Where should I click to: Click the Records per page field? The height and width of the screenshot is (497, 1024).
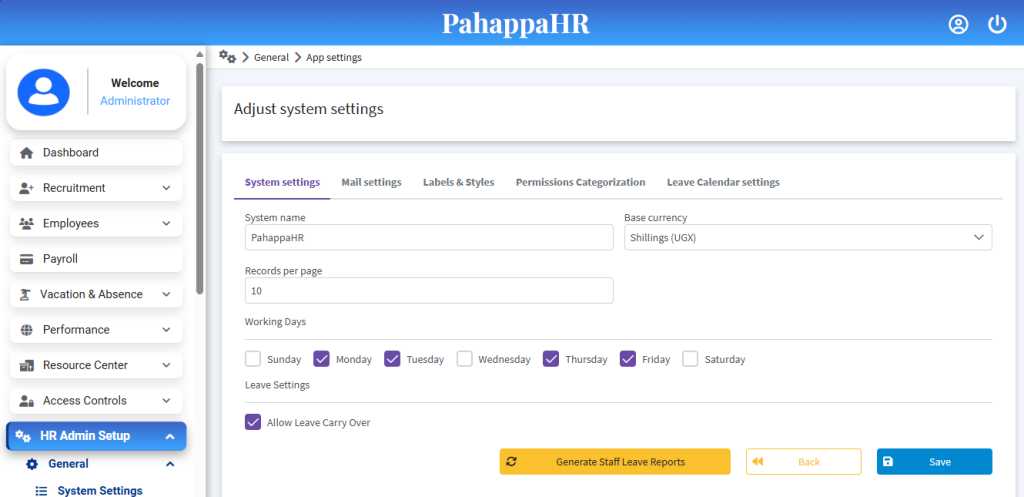coord(428,291)
